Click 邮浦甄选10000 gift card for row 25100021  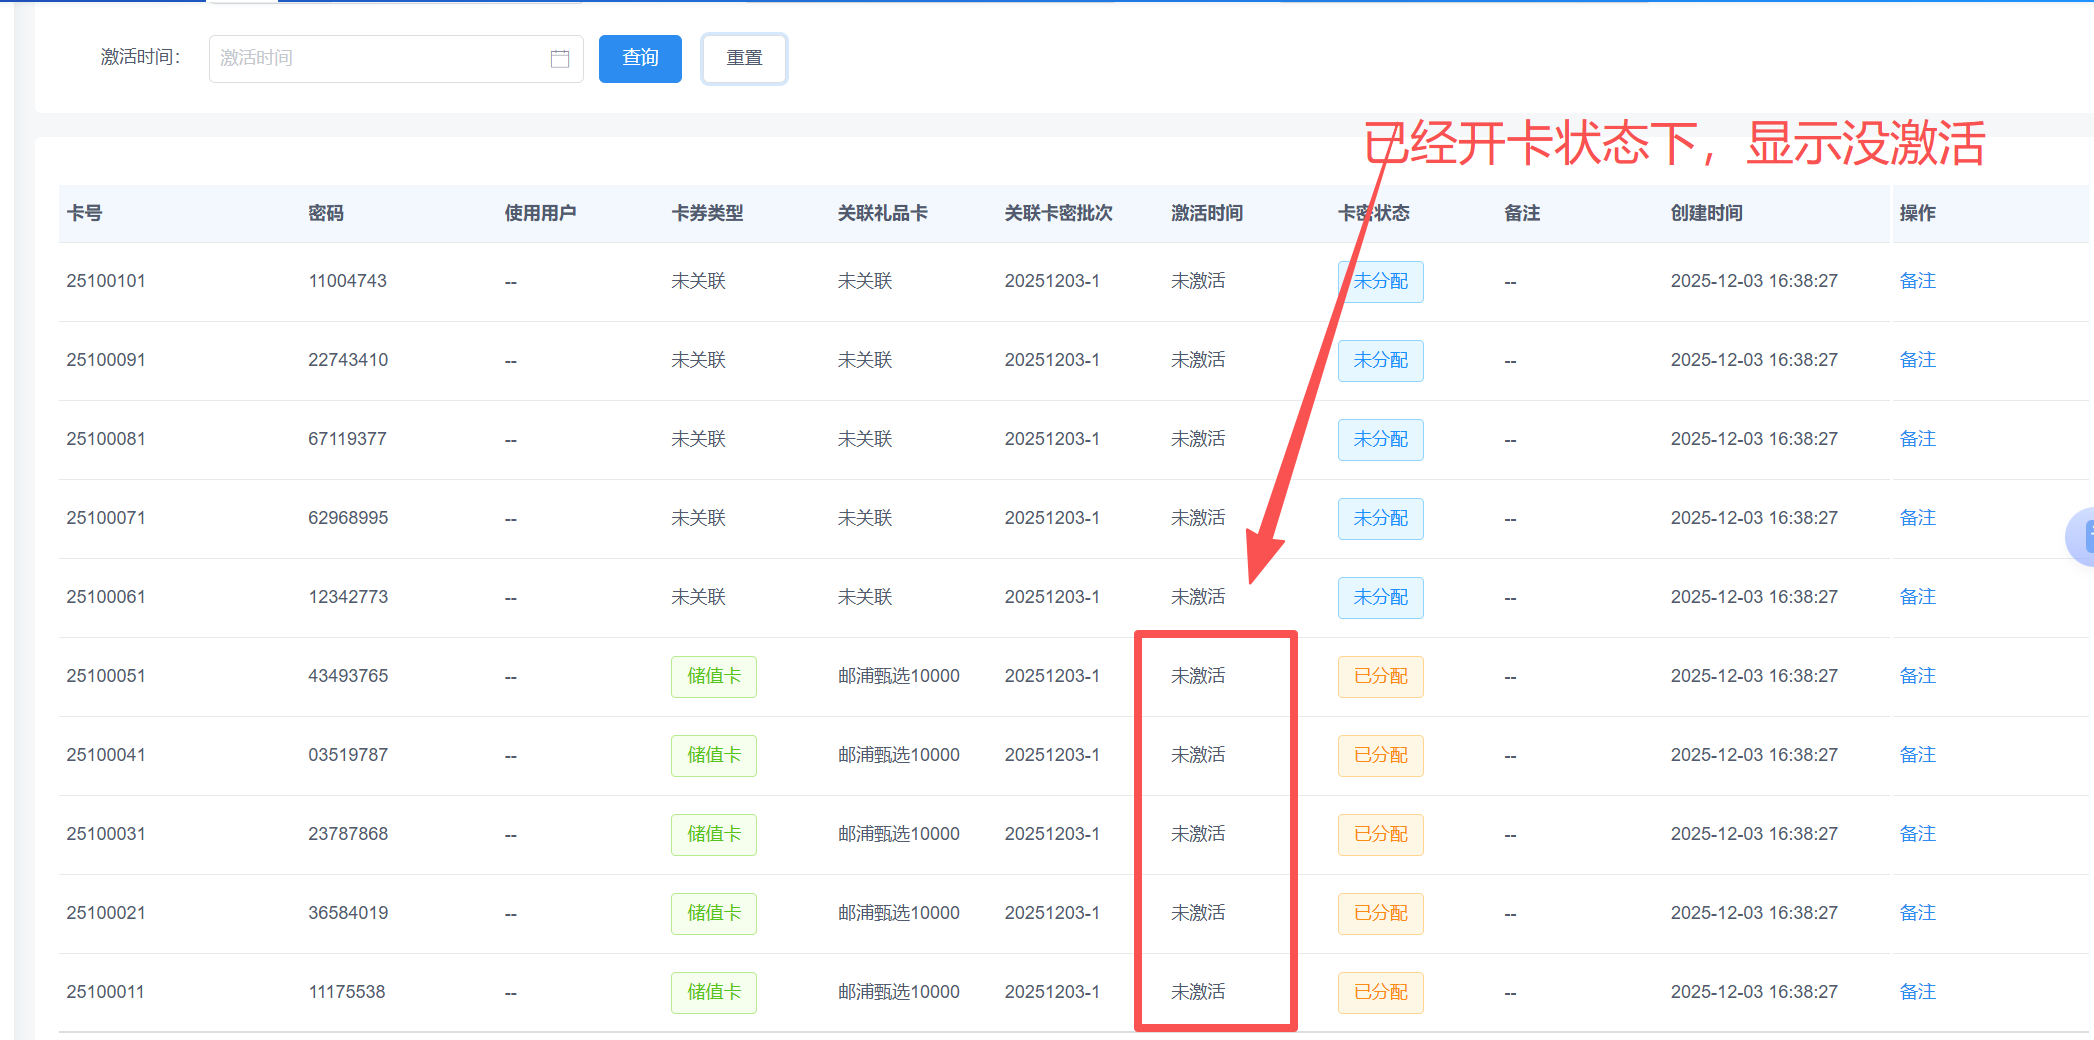(898, 913)
